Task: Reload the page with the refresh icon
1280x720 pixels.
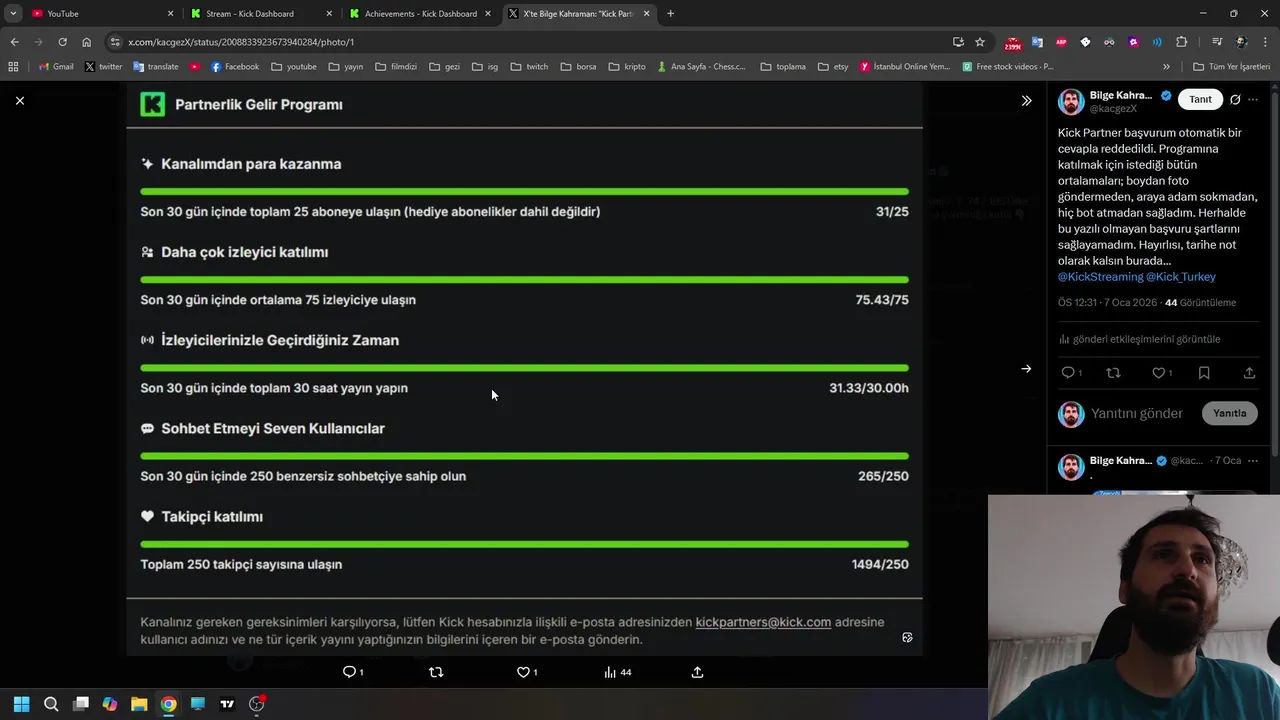Action: (x=62, y=42)
